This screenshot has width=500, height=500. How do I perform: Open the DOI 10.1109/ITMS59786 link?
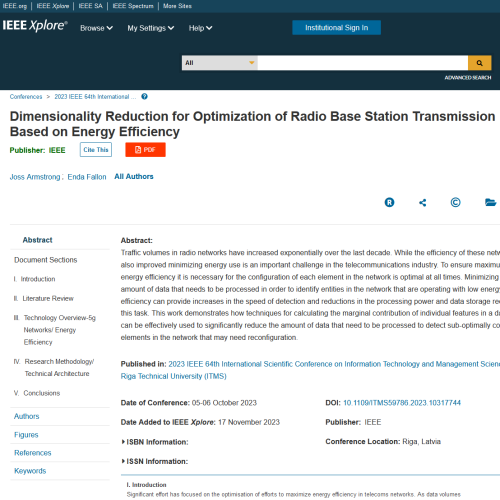click(402, 403)
